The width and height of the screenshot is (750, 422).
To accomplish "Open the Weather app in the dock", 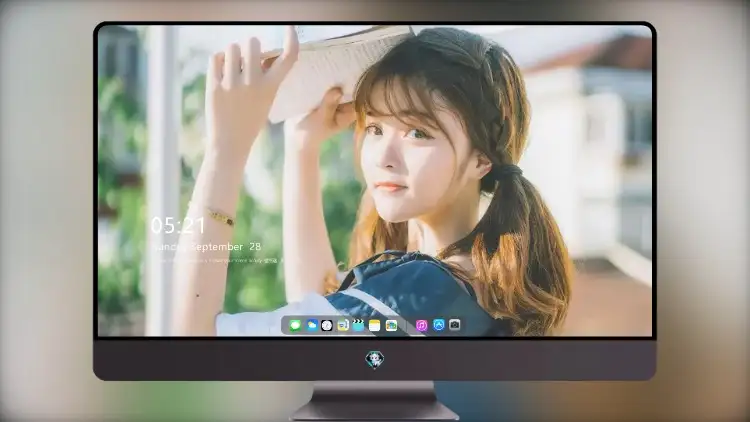I will 311,326.
